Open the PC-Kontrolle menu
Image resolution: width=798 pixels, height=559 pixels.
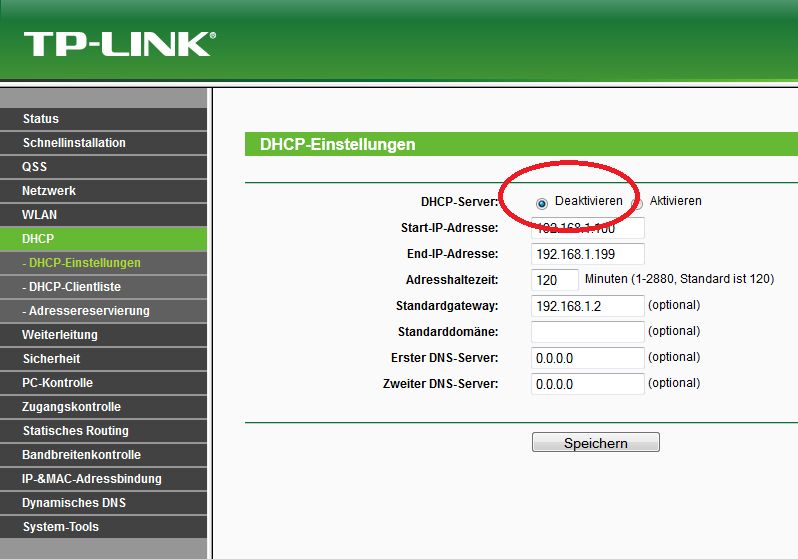click(103, 383)
